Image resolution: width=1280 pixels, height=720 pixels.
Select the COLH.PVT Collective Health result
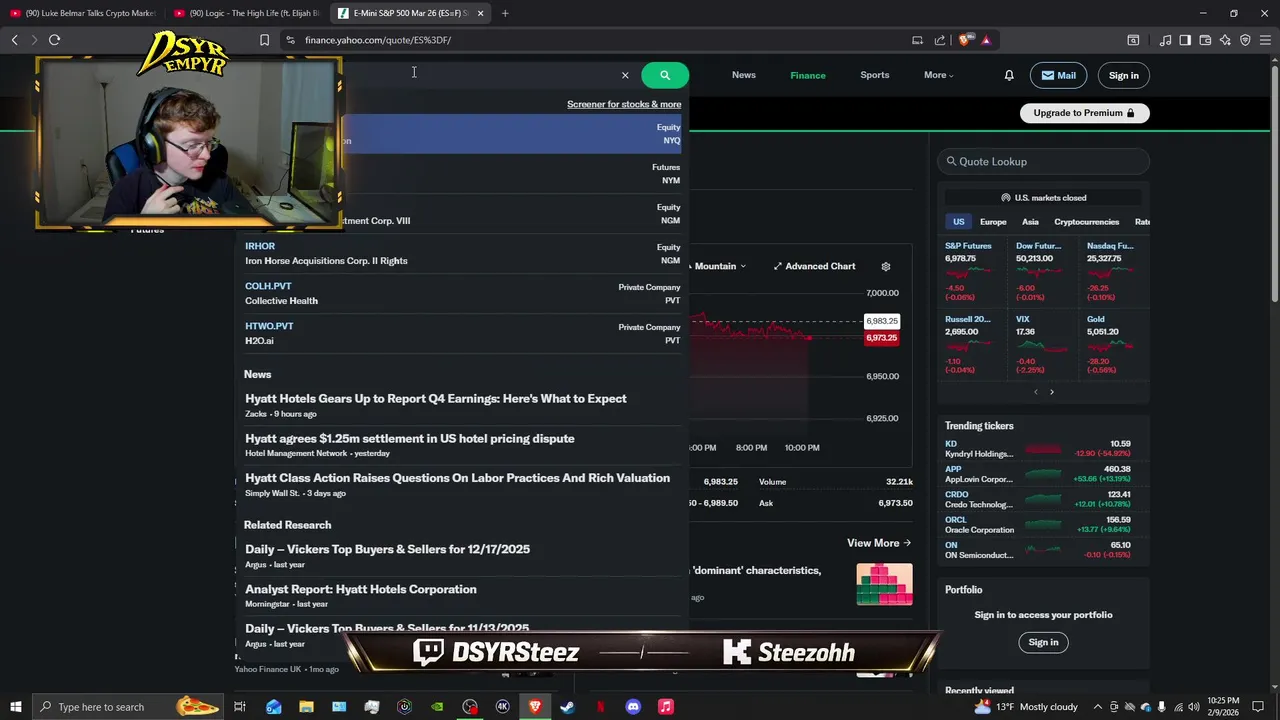(x=462, y=293)
